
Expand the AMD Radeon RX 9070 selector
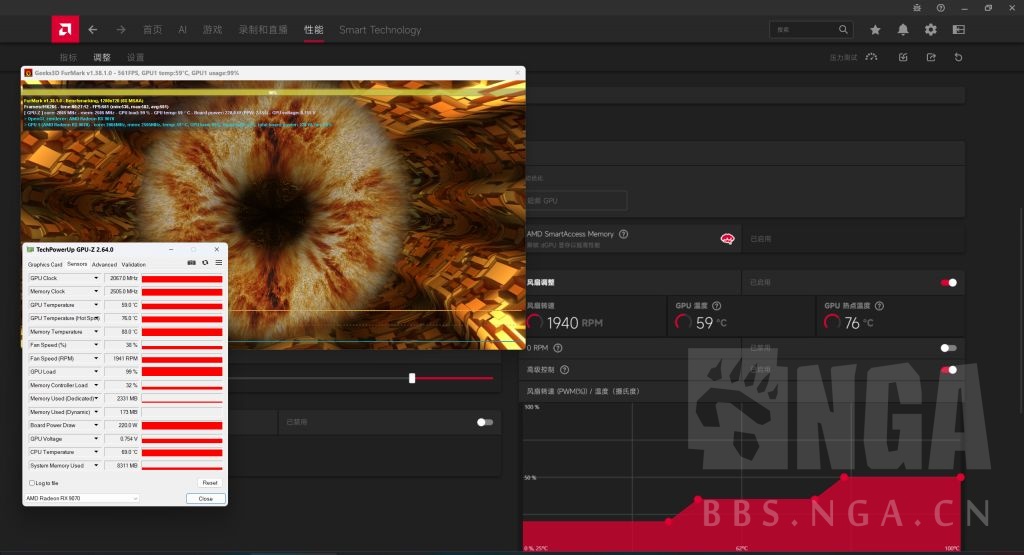[x=82, y=498]
